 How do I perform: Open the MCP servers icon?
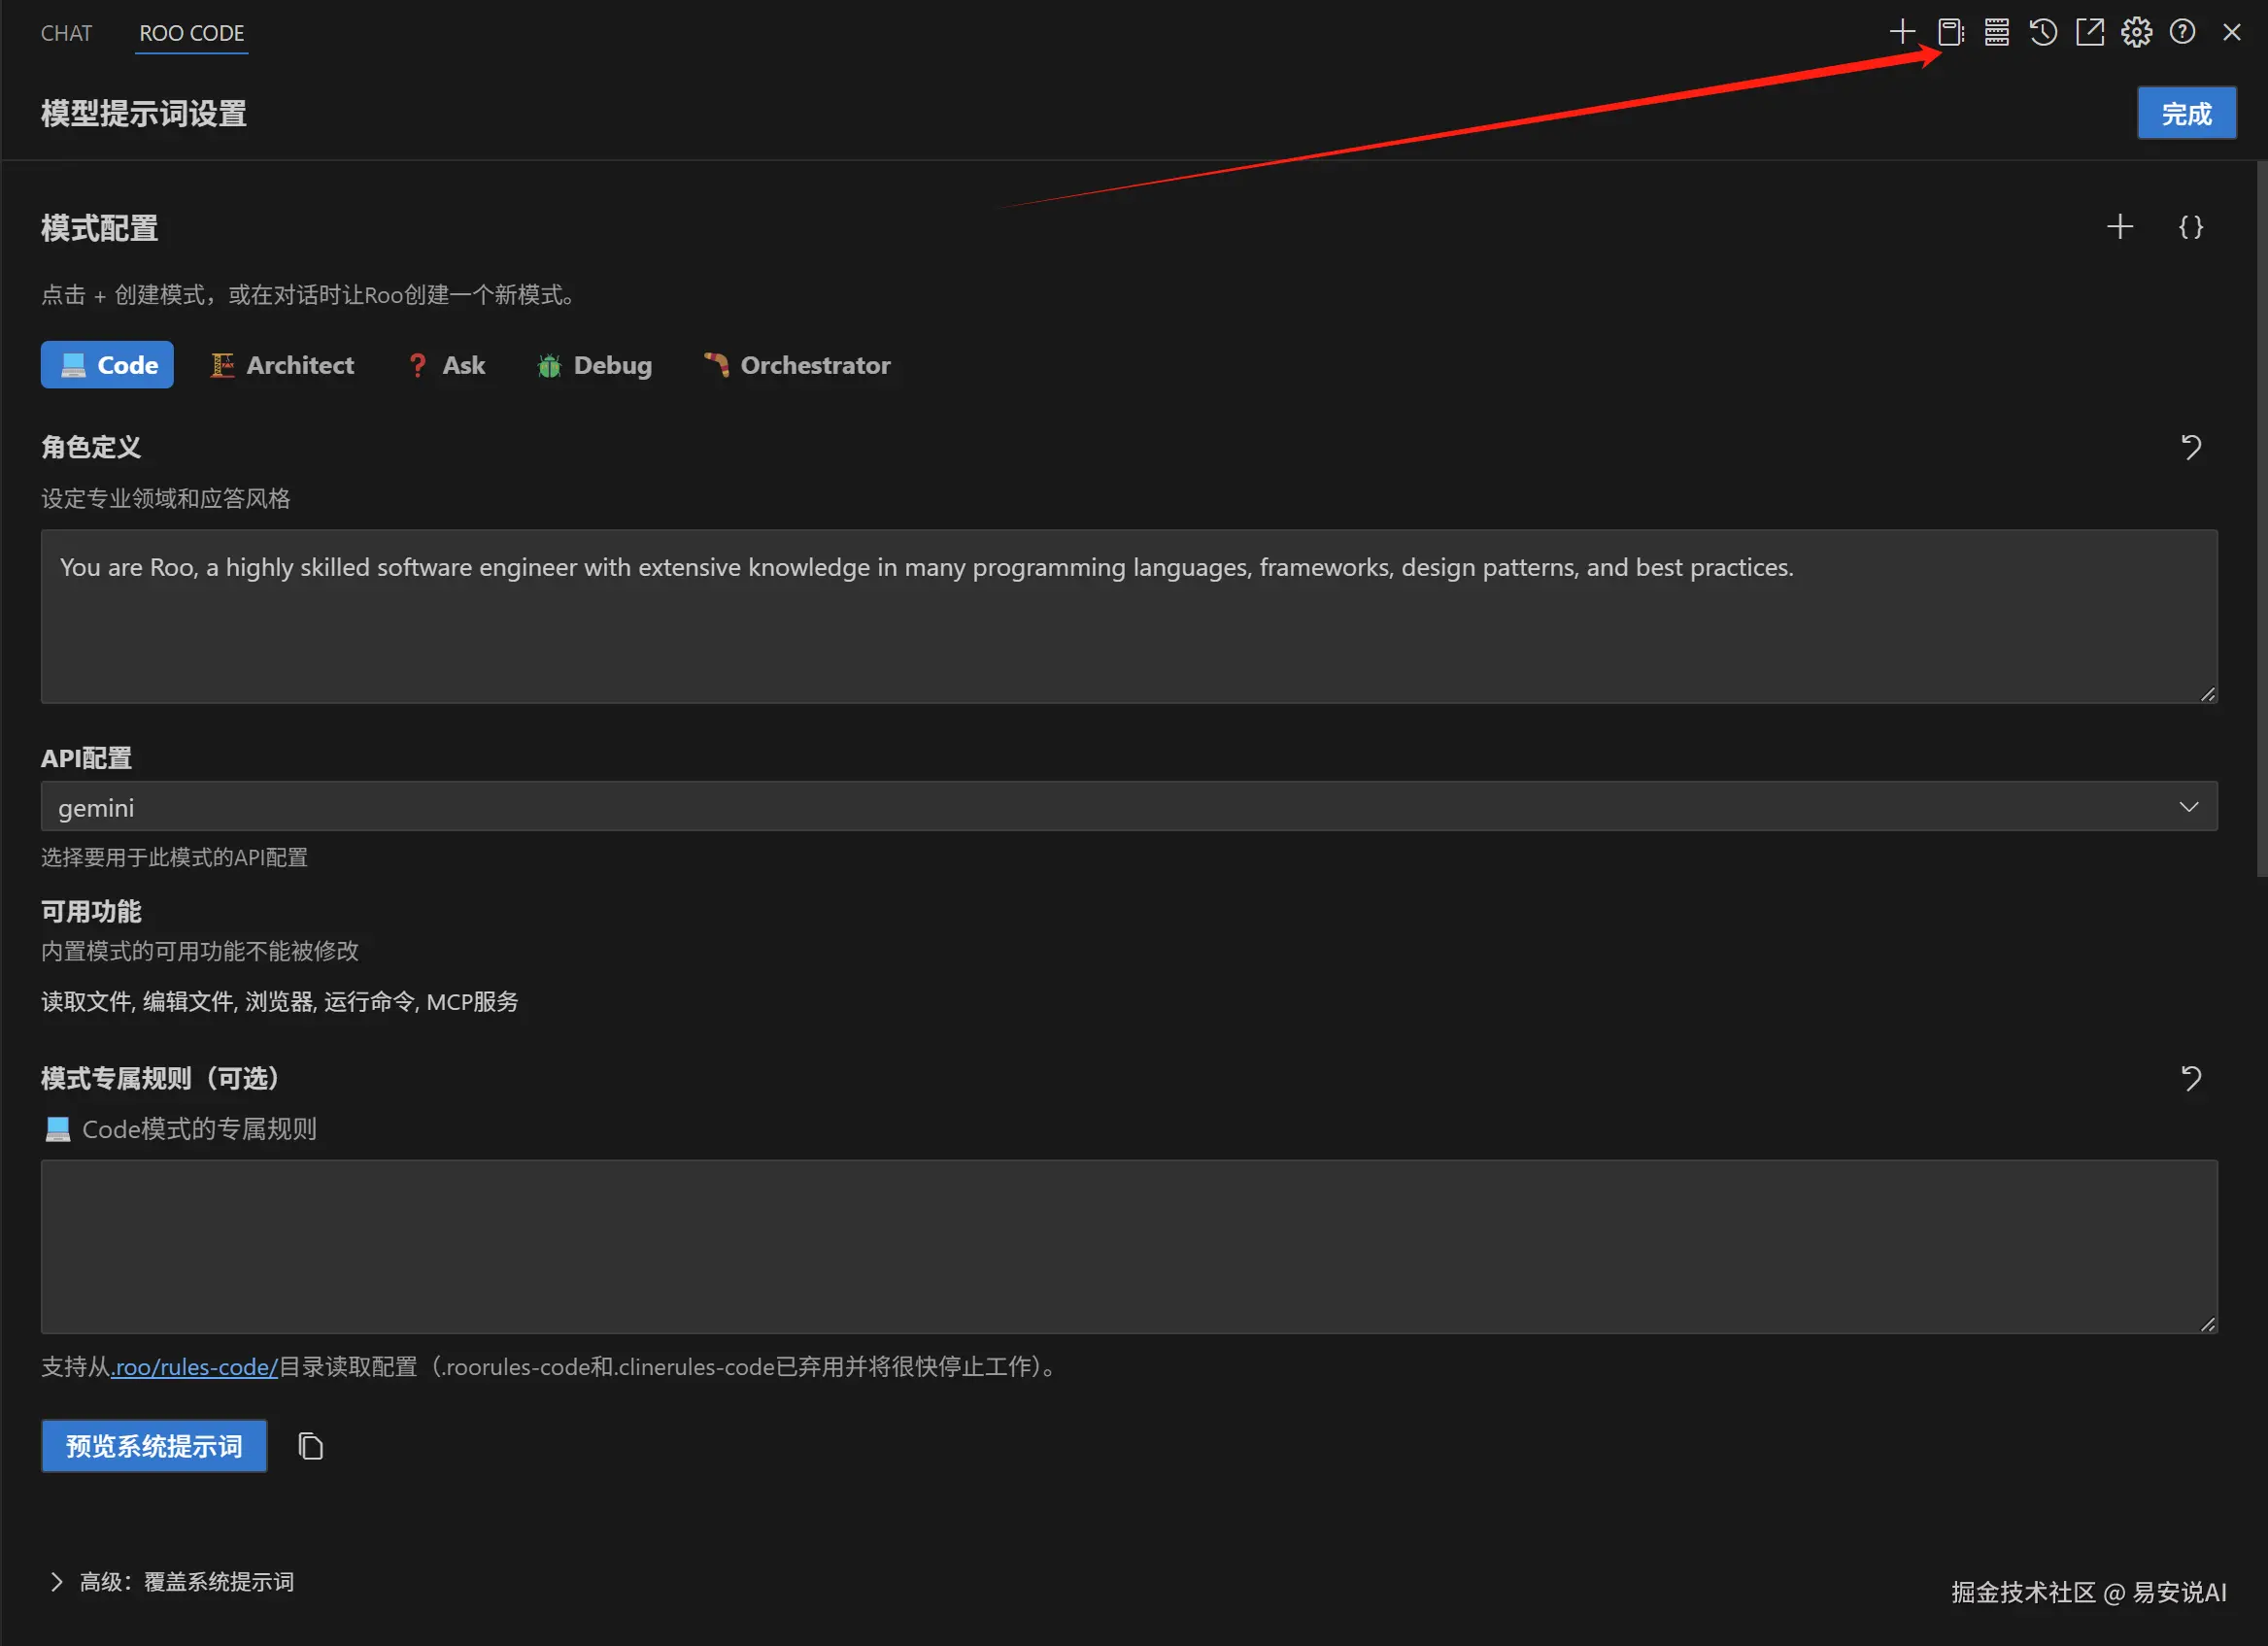(x=1996, y=32)
